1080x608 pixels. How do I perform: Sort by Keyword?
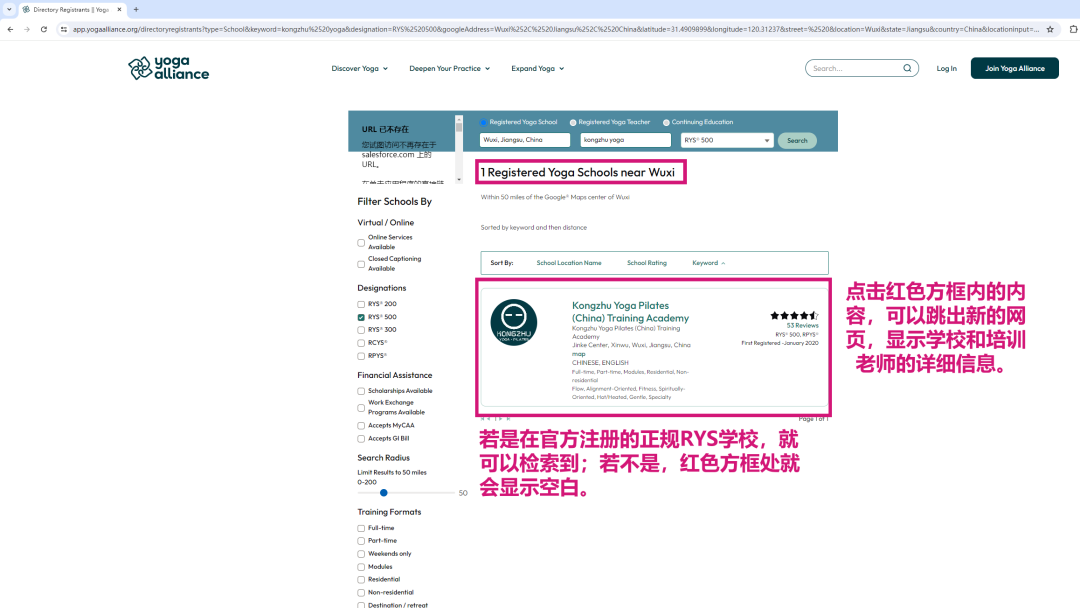(708, 263)
